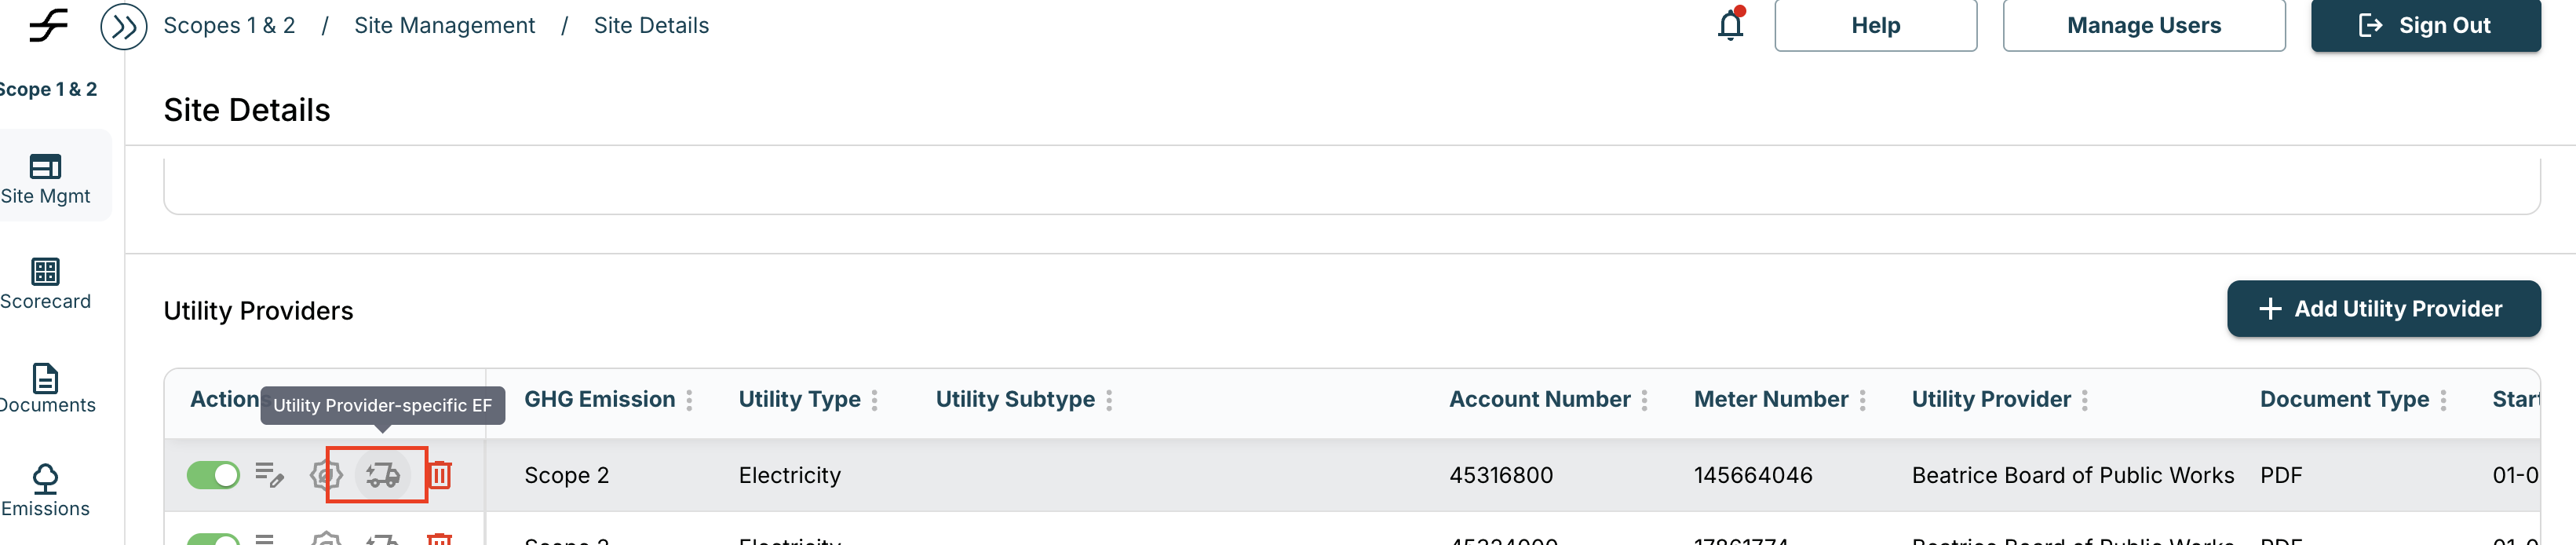Go to Documents in sidebar
The width and height of the screenshot is (2576, 545).
45,388
